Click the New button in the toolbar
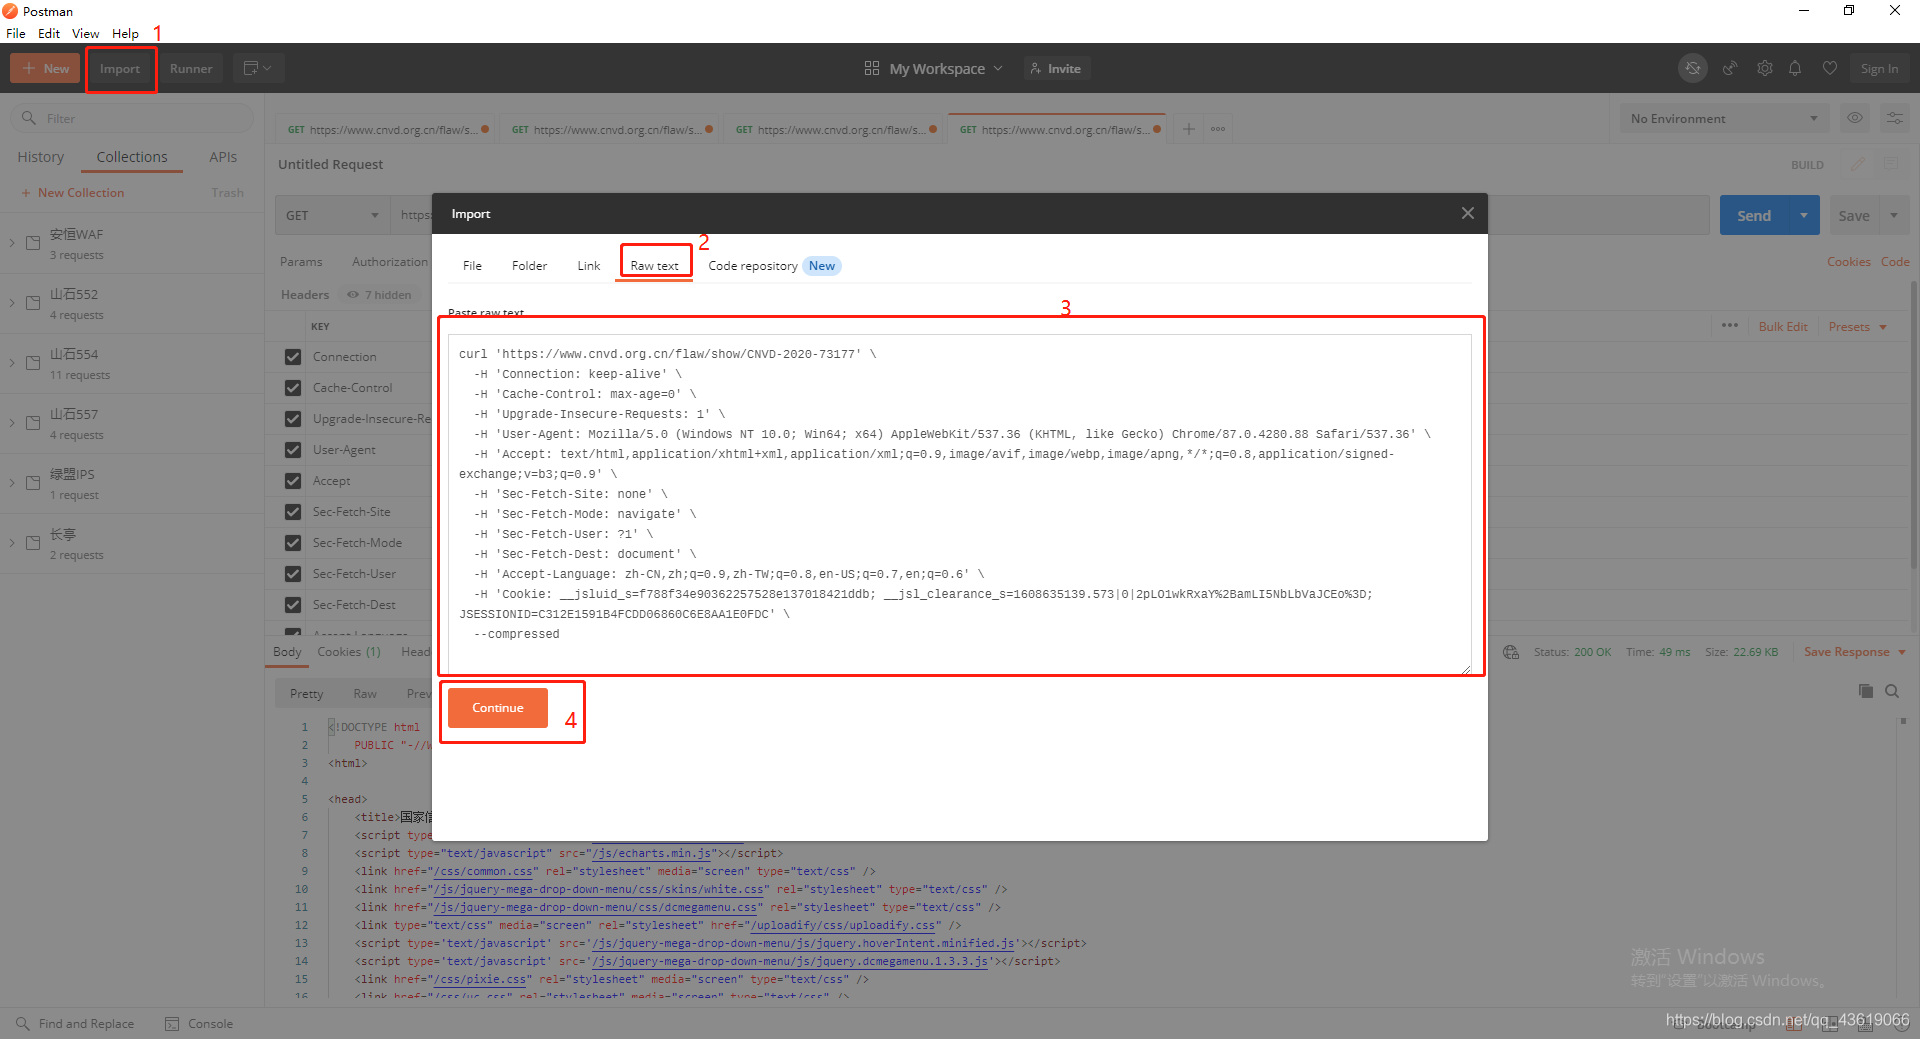The height and width of the screenshot is (1039, 1920). pos(45,68)
